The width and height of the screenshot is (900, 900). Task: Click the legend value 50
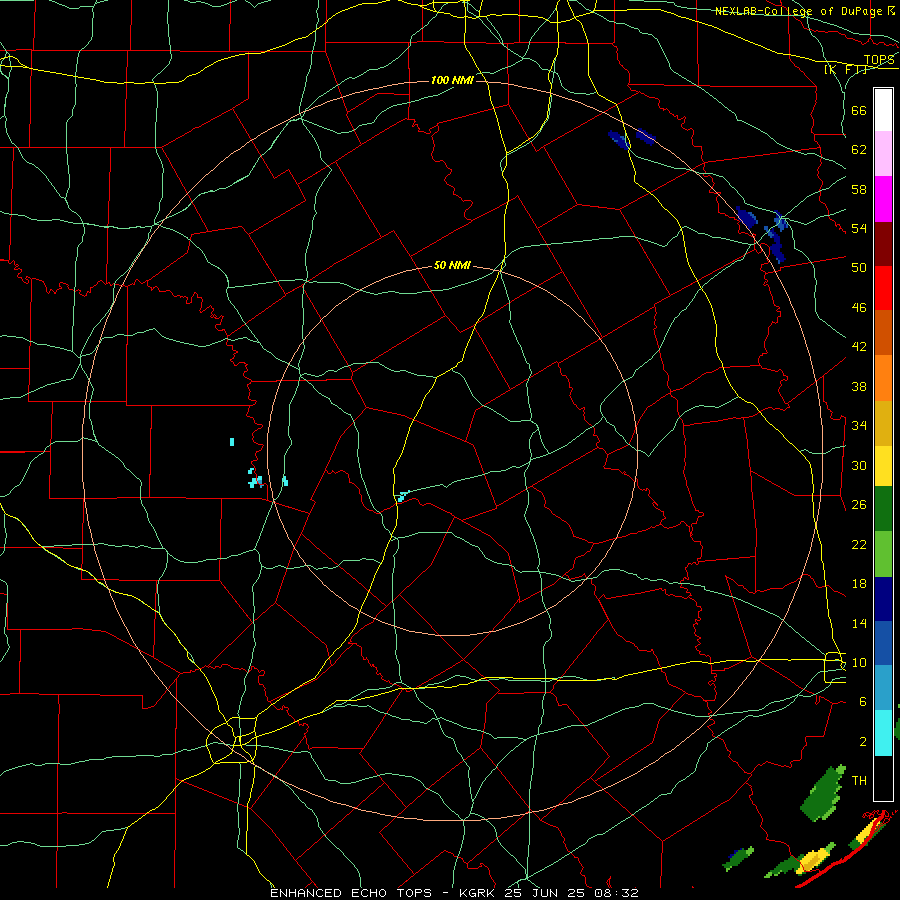point(859,268)
